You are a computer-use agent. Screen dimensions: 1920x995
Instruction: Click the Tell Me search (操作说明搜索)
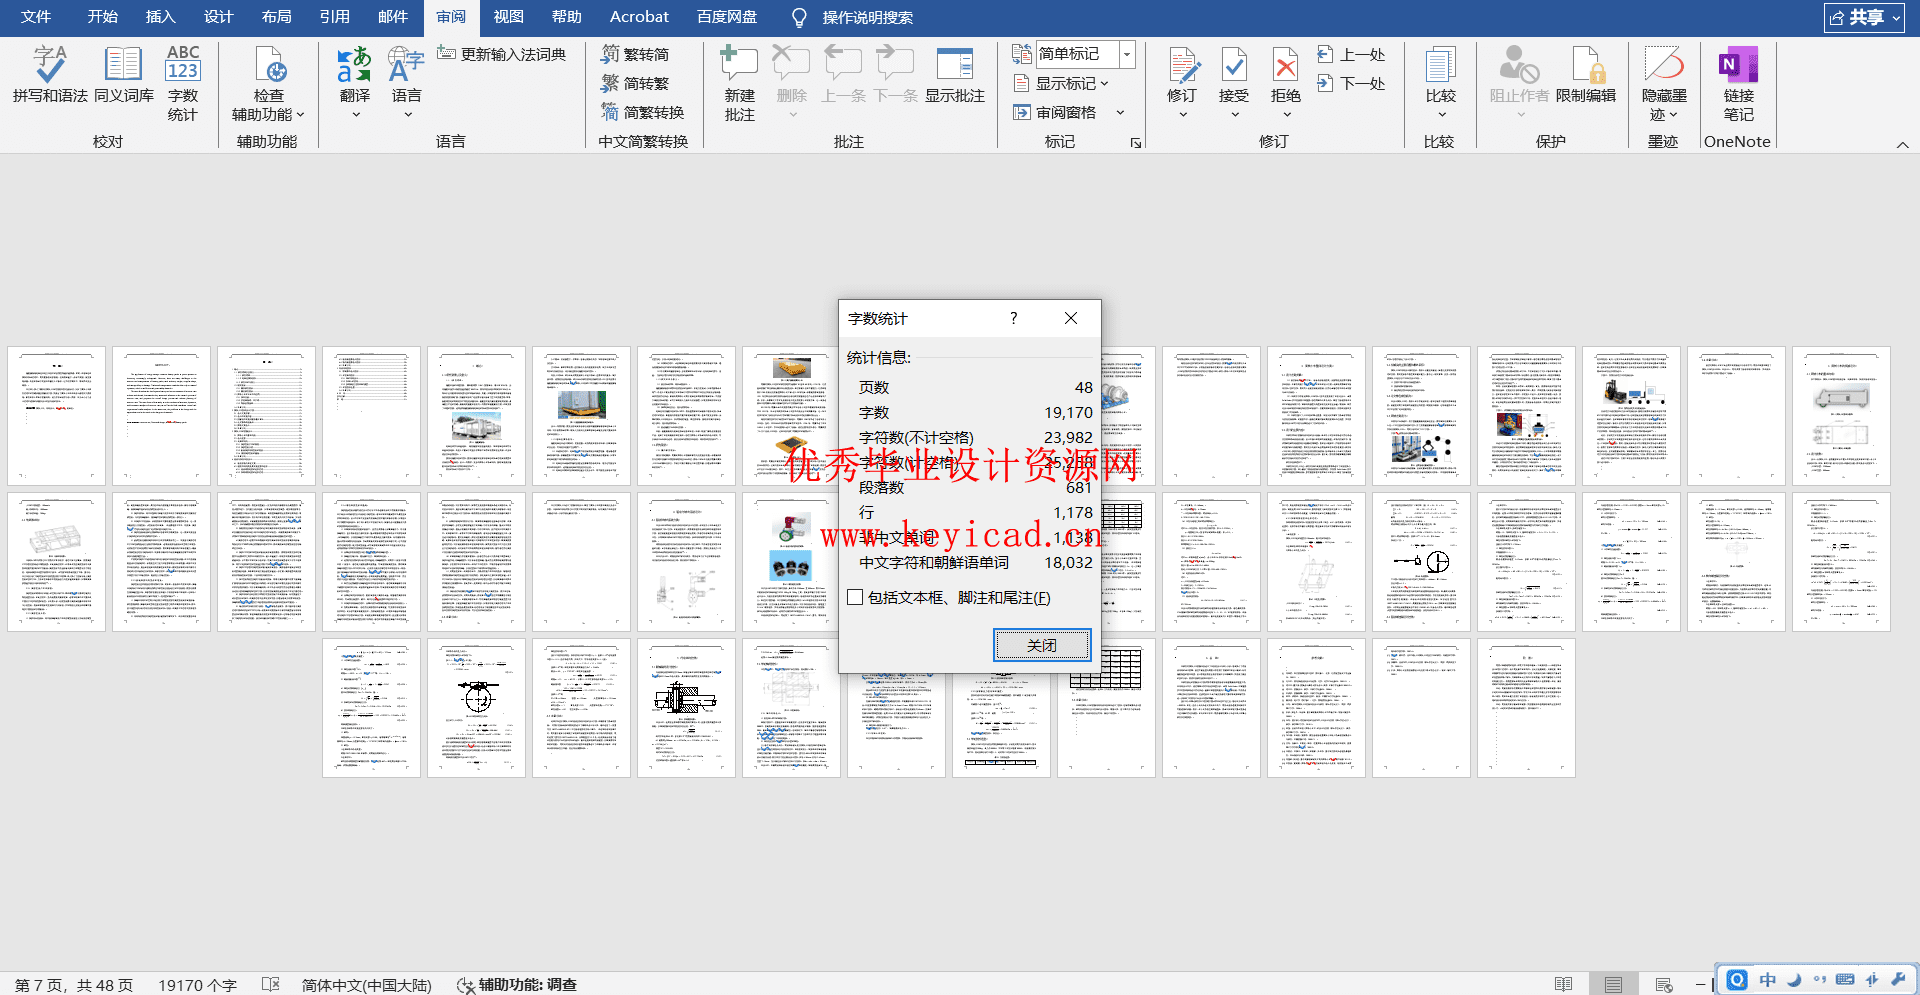[x=867, y=17]
